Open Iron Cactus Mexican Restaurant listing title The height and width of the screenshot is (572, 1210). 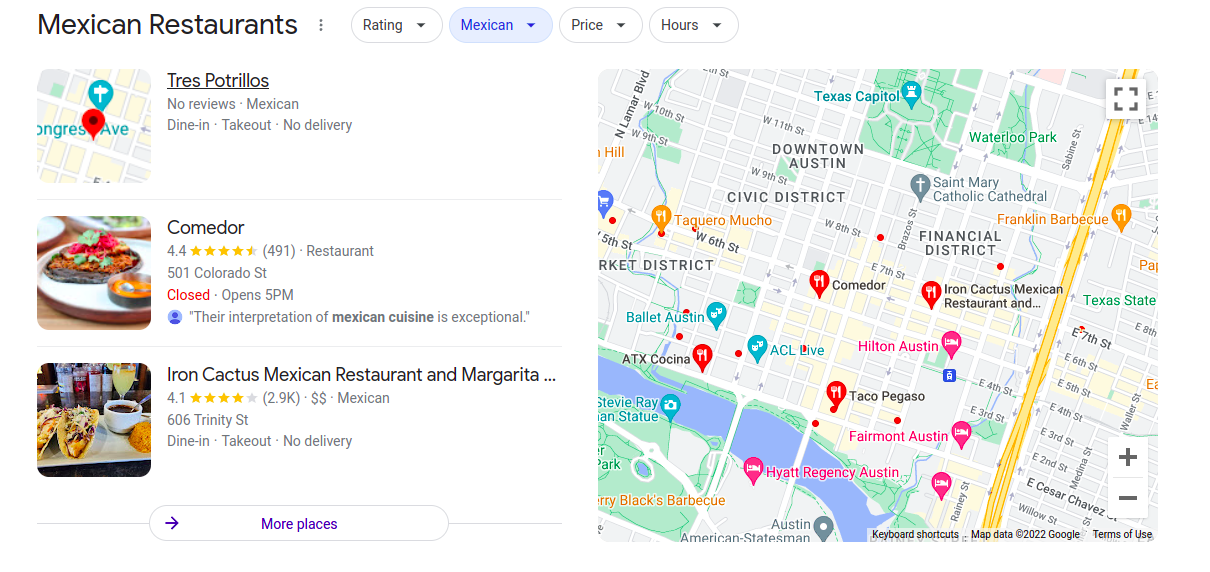[361, 375]
